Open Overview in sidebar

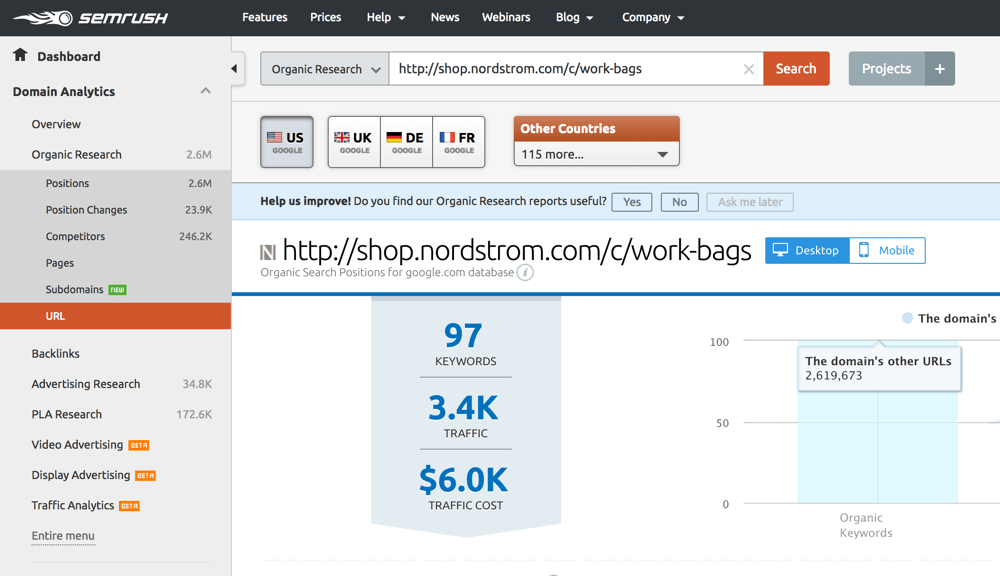tap(56, 124)
